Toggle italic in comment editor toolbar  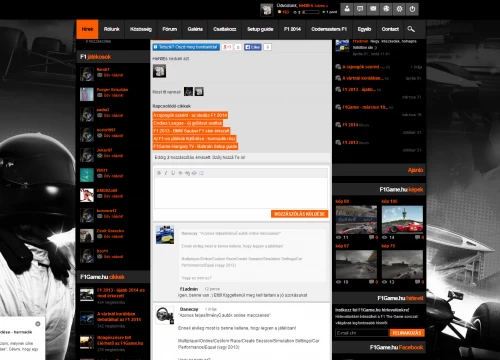(166, 173)
